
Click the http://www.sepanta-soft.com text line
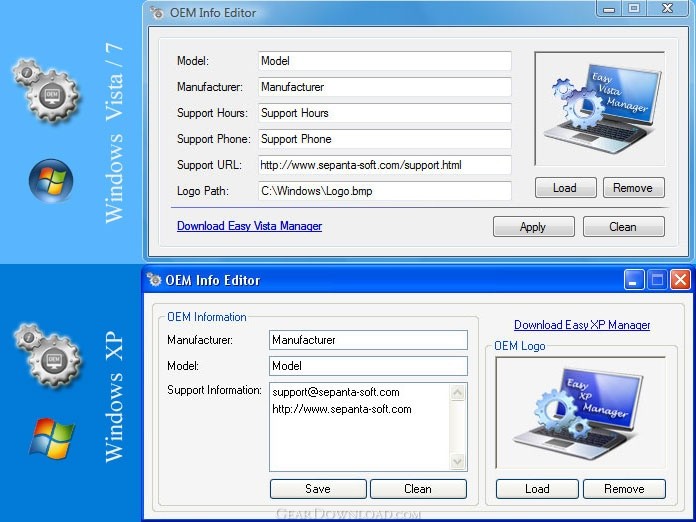pos(342,409)
